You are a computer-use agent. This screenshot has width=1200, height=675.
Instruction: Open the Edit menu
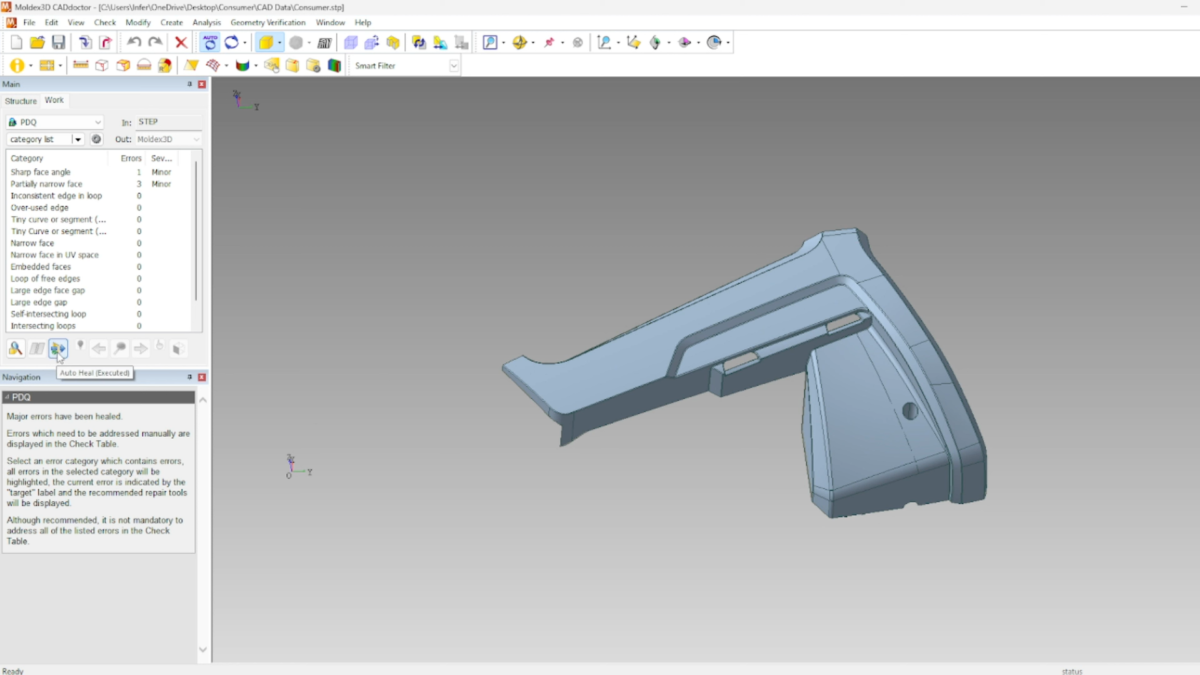click(x=51, y=22)
